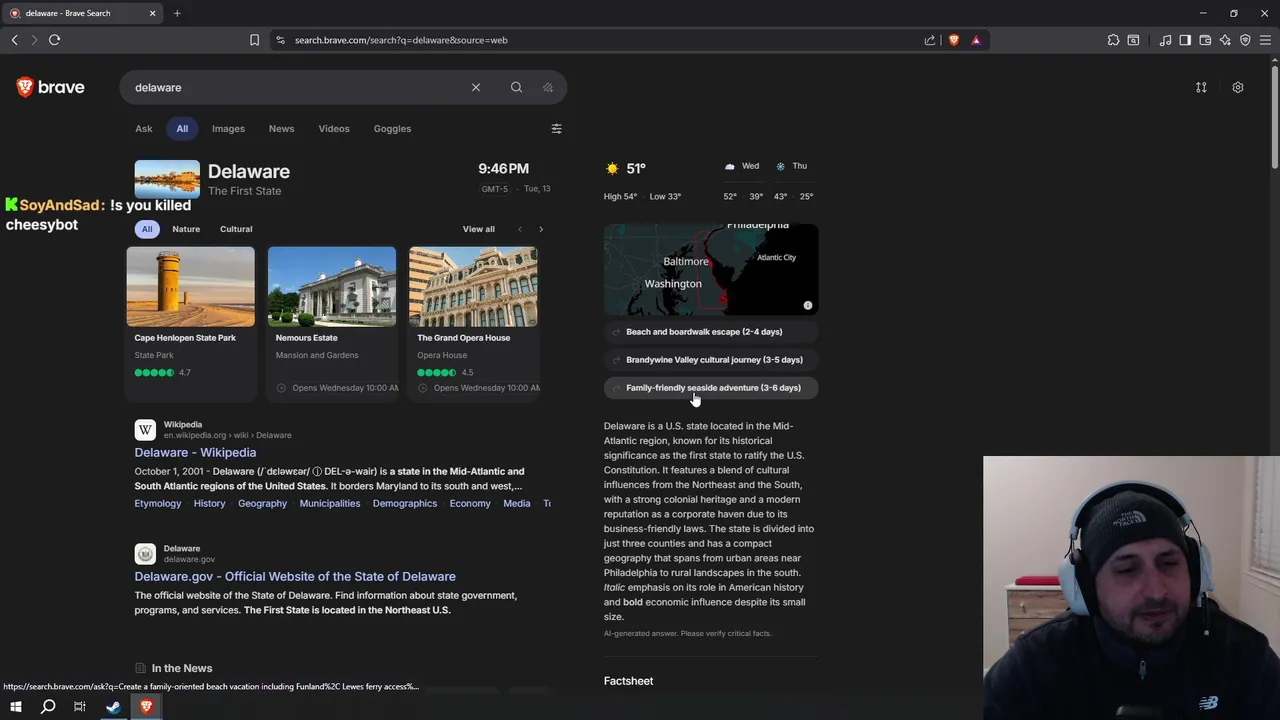Open the Goggles tab
Viewport: 1280px width, 720px height.
click(392, 128)
